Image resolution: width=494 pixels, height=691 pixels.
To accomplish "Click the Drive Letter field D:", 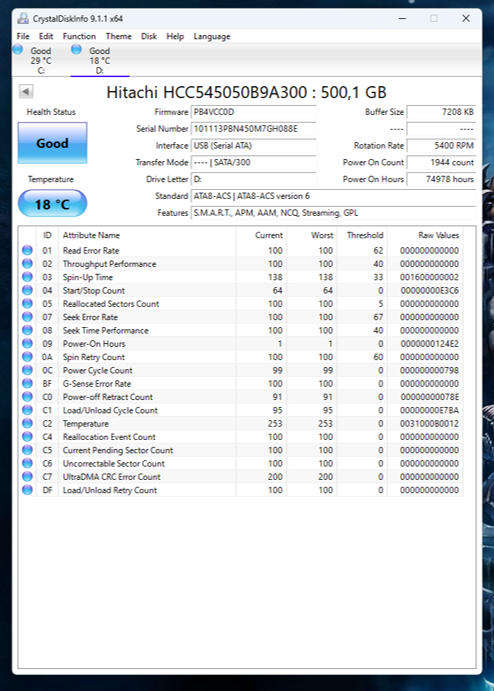I will (253, 179).
